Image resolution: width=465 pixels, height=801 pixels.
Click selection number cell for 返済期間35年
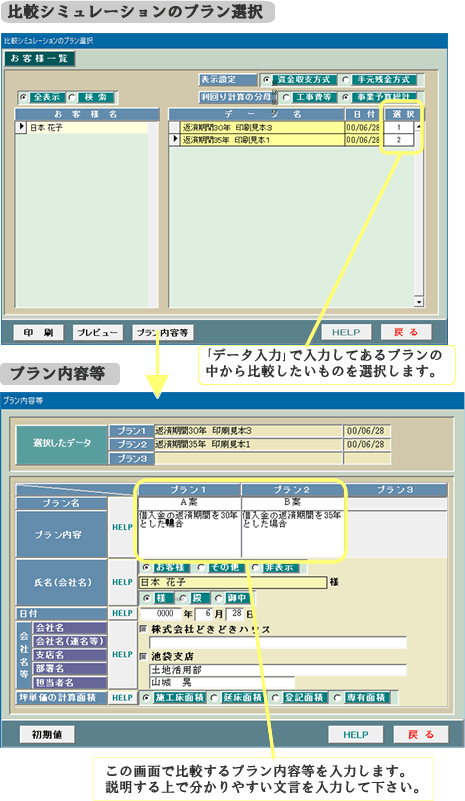399,139
